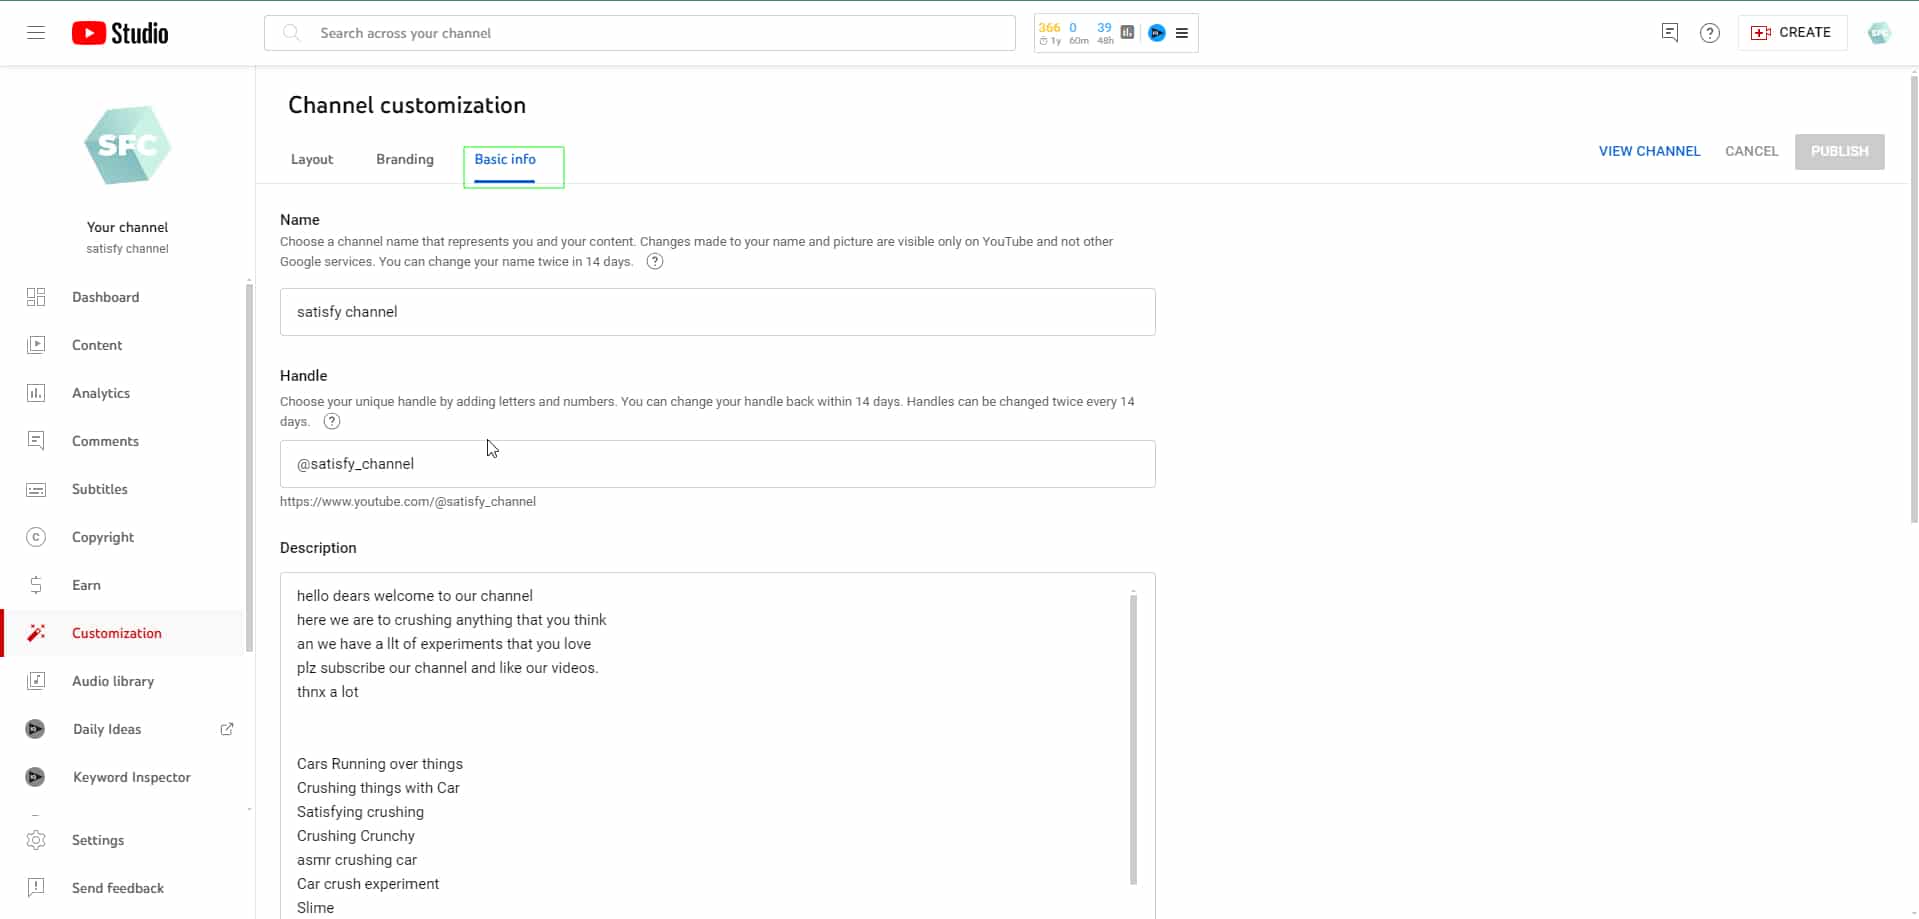Open the help question mark icon
Image resolution: width=1919 pixels, height=919 pixels.
pyautogui.click(x=1710, y=33)
